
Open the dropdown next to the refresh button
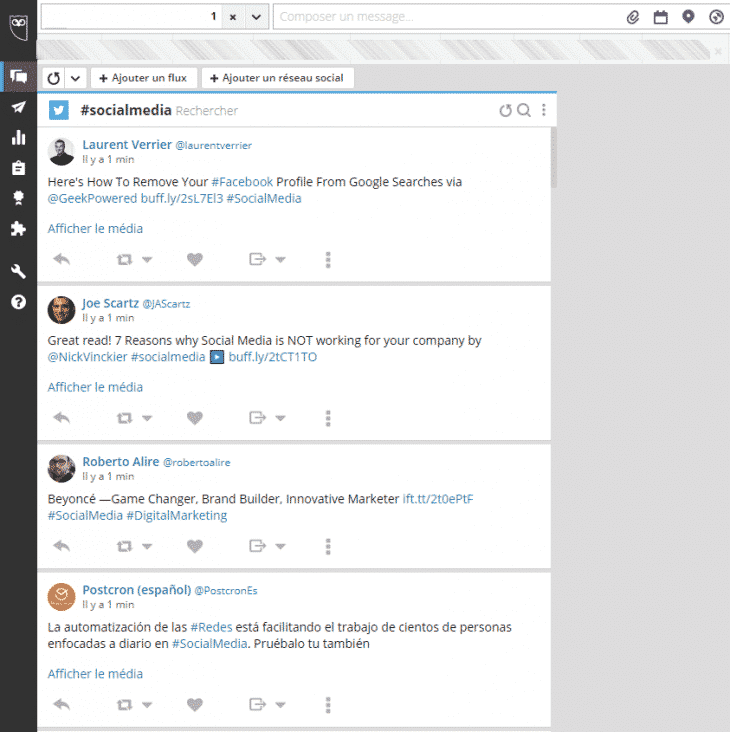pyautogui.click(x=75, y=78)
